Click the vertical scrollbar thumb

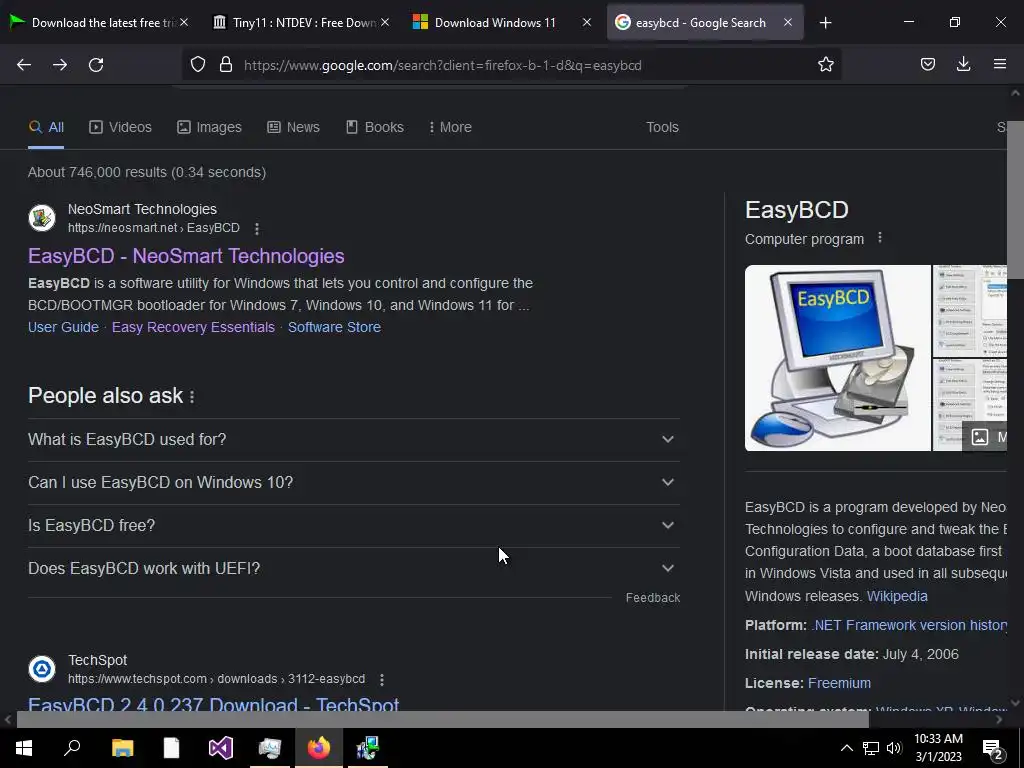(x=1015, y=199)
